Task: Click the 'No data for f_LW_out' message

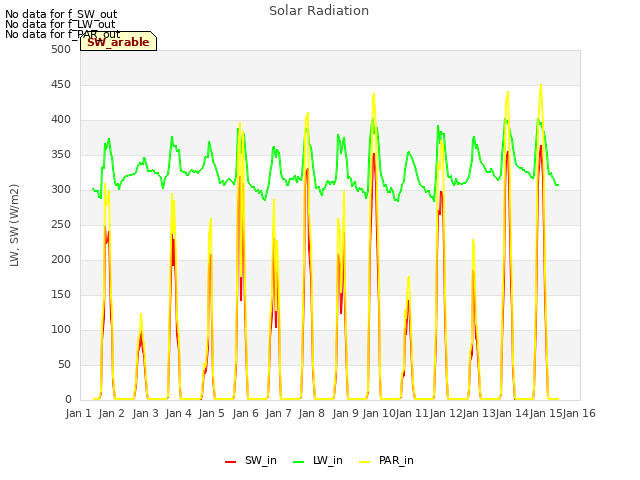Action: click(x=60, y=24)
